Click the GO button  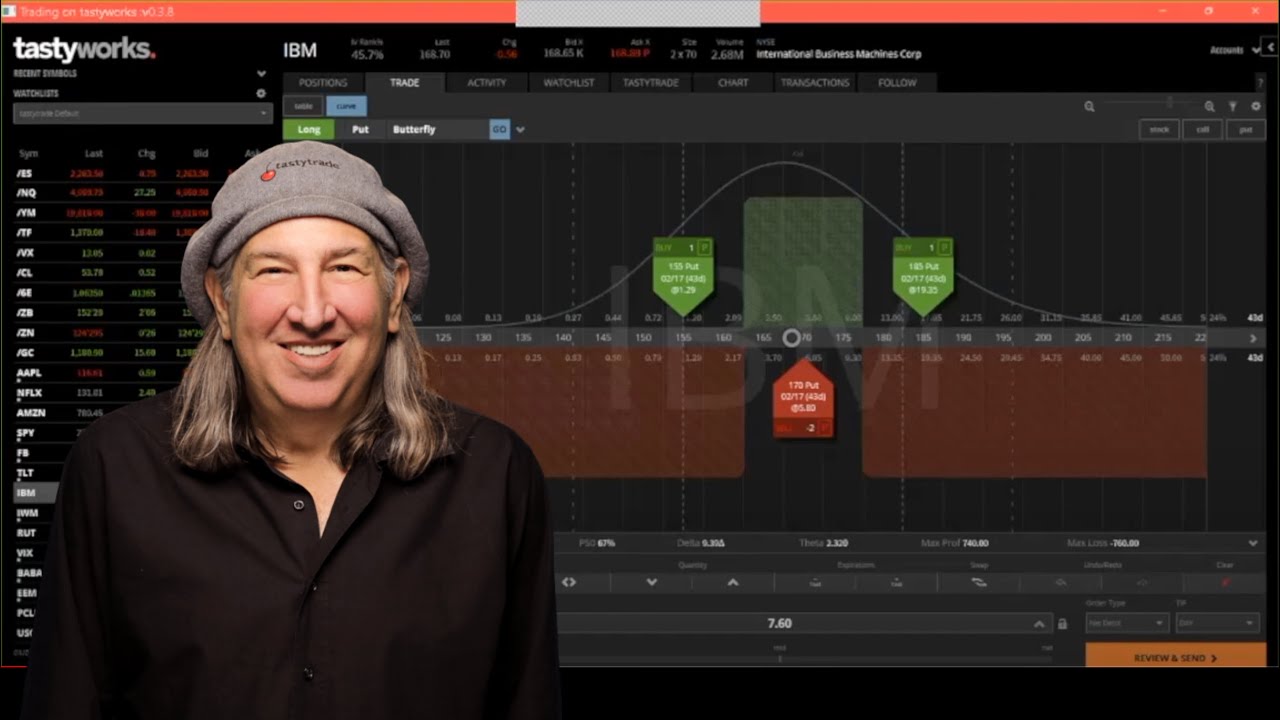[499, 129]
